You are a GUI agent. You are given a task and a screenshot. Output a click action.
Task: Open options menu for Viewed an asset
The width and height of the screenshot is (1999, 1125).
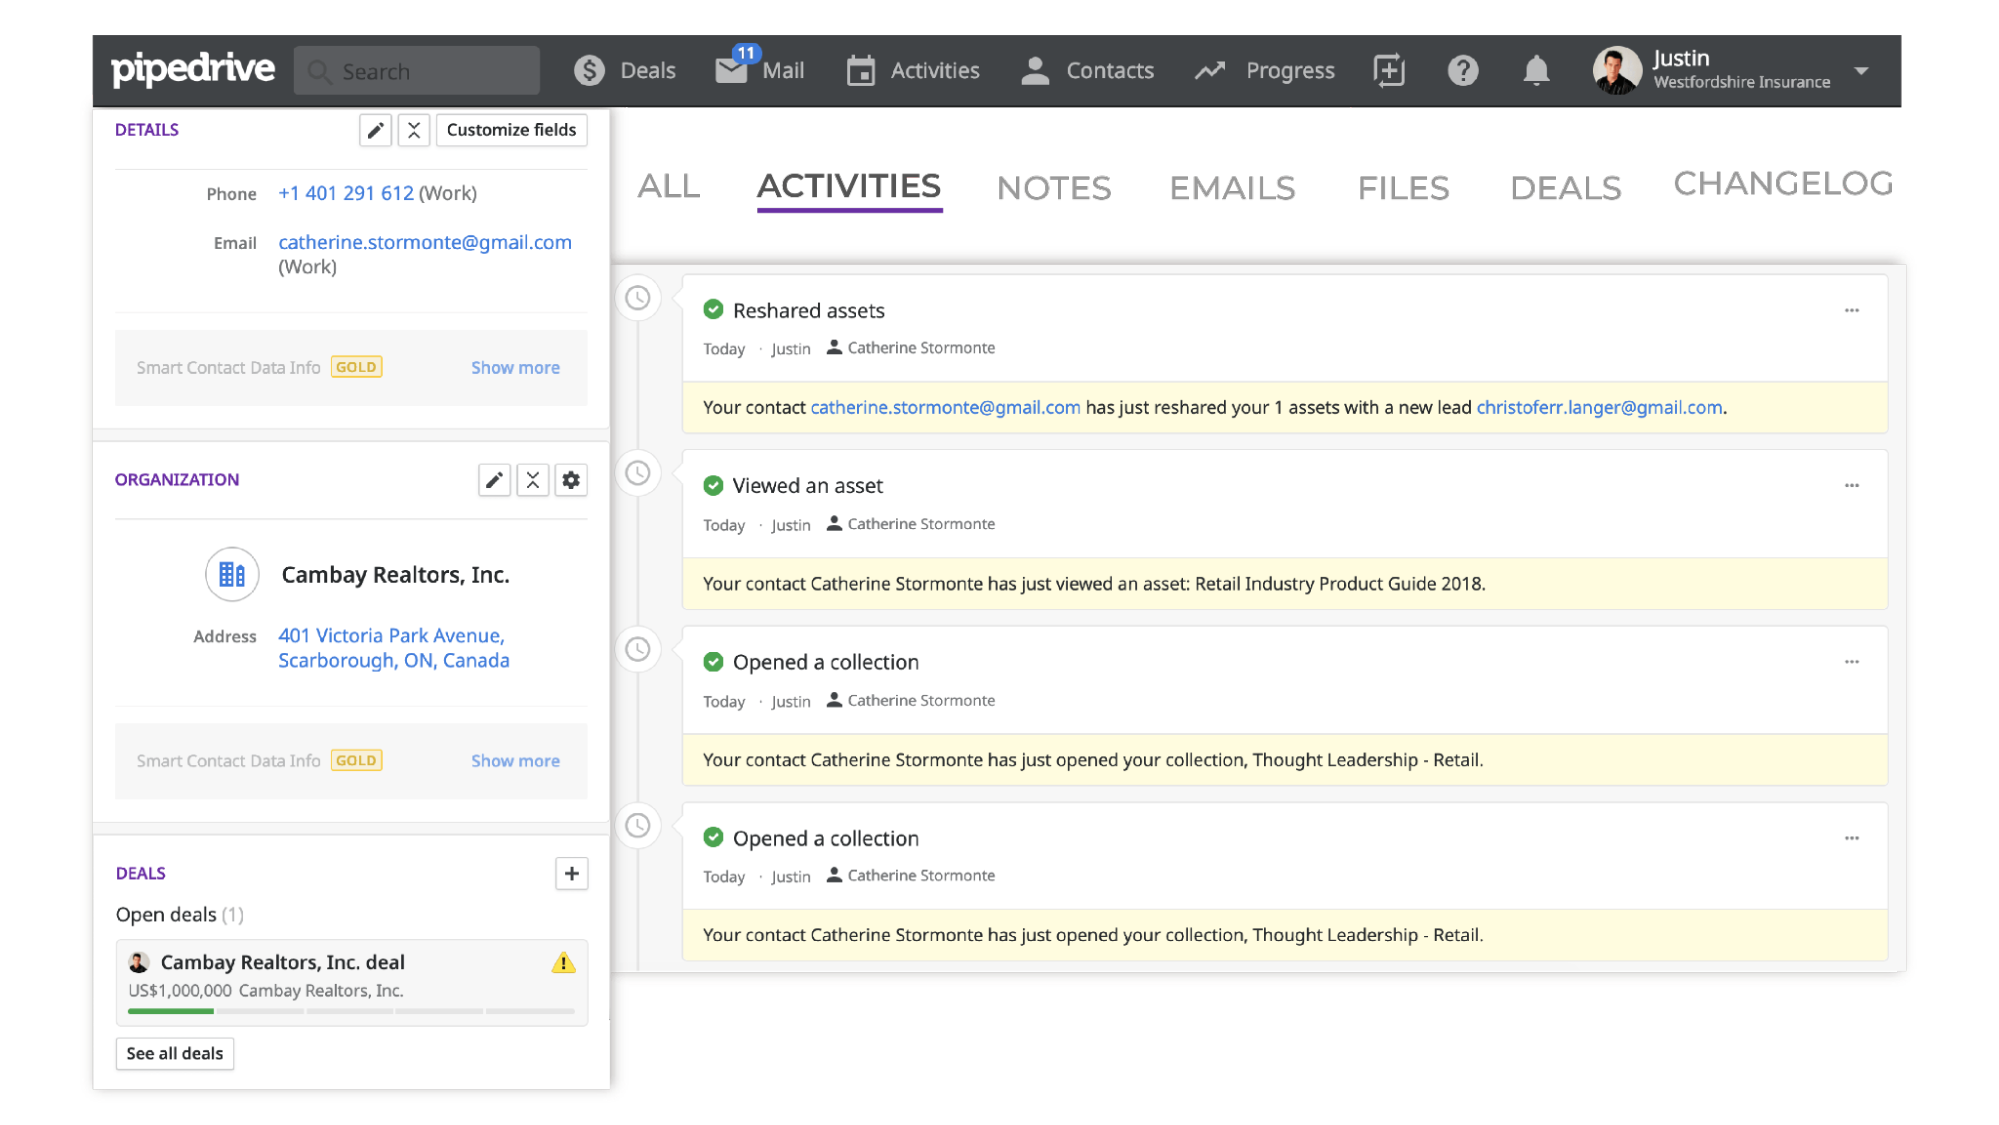point(1852,485)
